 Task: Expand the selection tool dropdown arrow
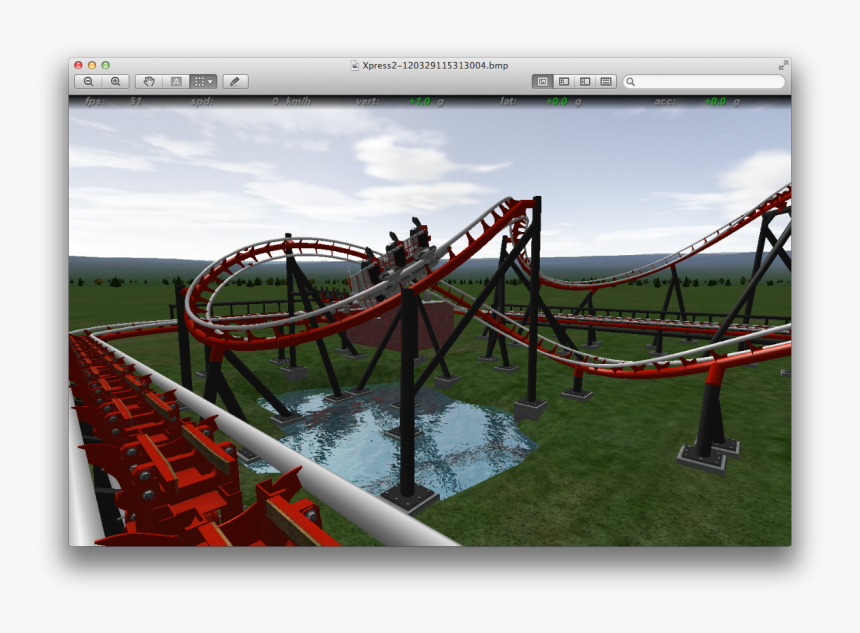coord(211,81)
